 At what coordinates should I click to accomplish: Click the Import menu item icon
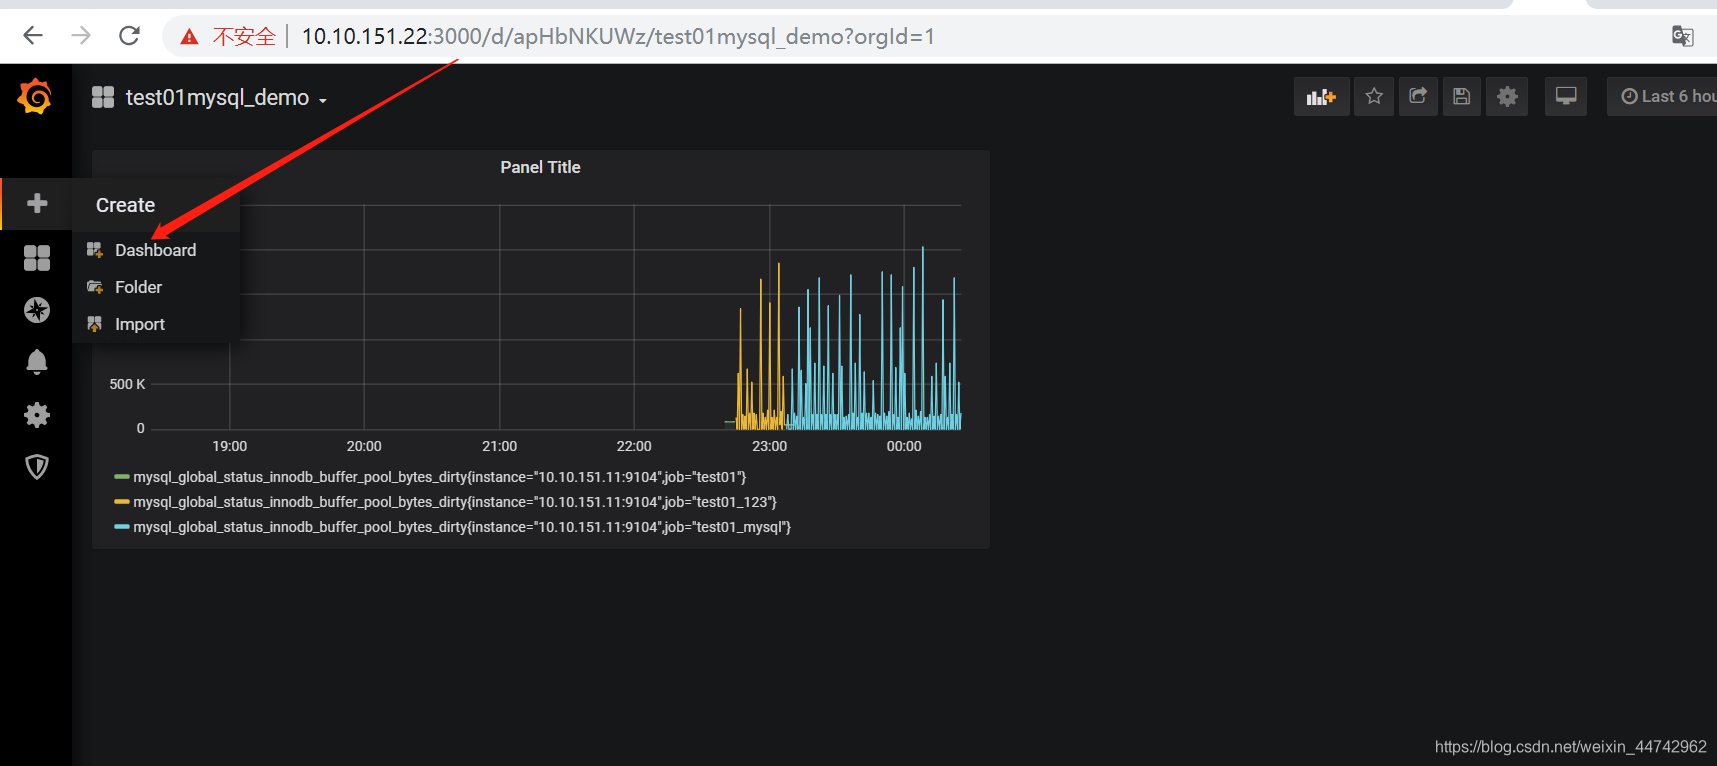click(95, 324)
